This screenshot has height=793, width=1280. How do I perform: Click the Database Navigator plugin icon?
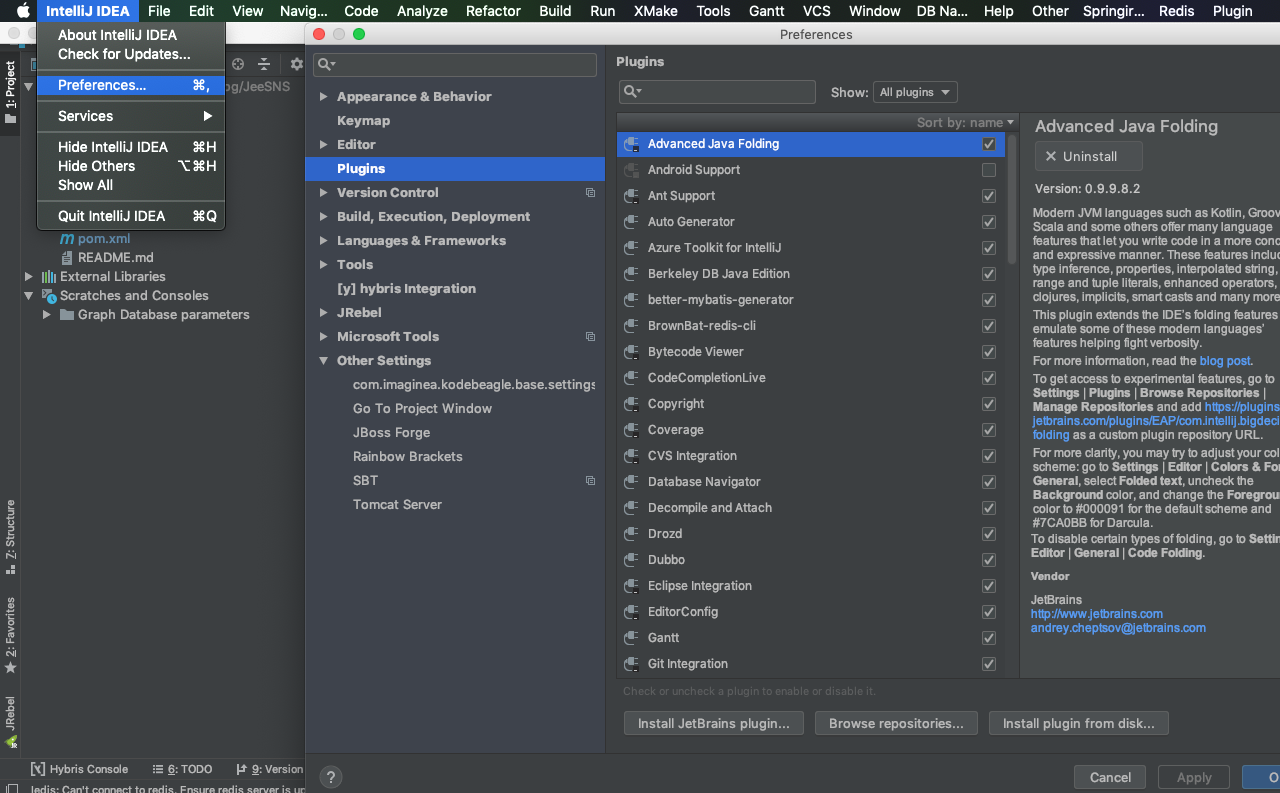pos(631,482)
